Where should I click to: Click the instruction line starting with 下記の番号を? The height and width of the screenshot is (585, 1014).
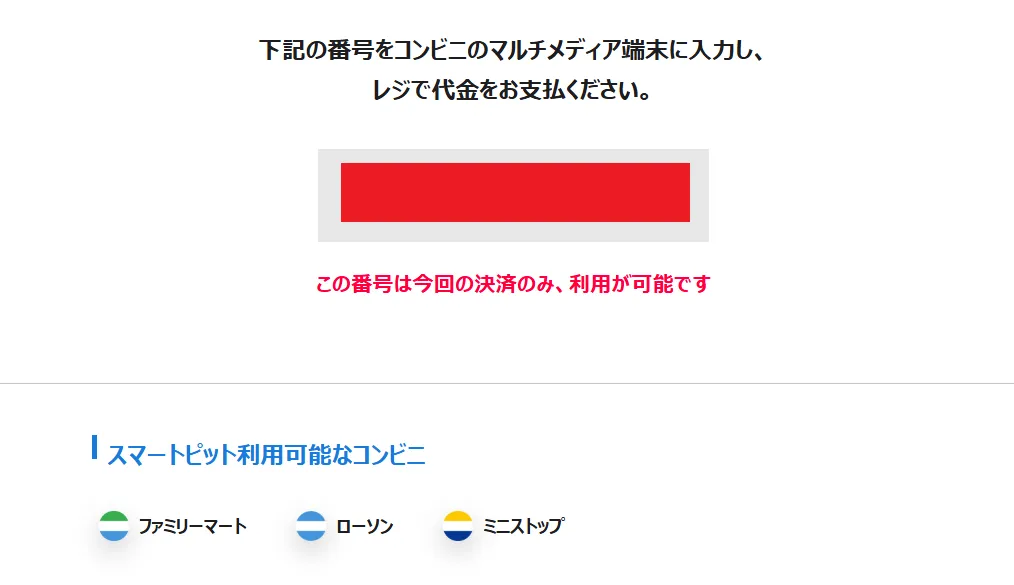tap(512, 50)
